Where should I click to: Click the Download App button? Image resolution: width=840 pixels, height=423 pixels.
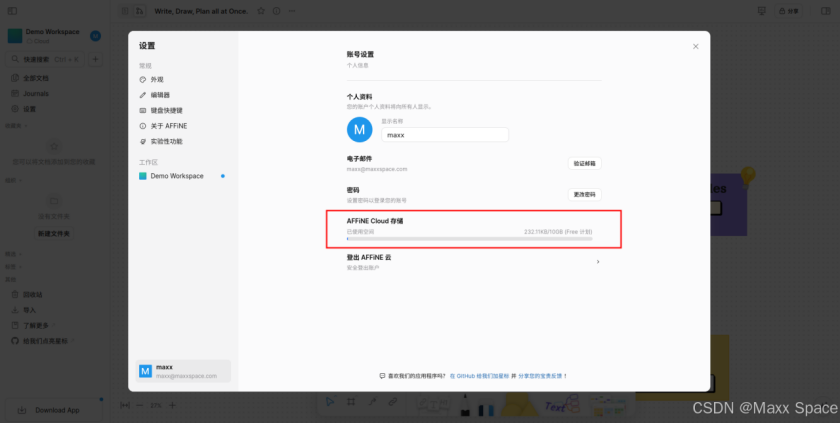54,410
